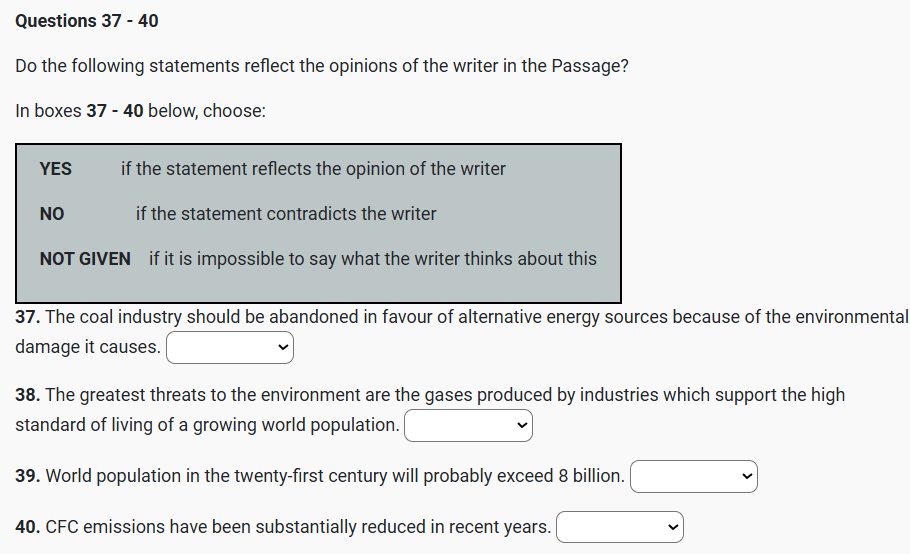Click the question number '37.' label
Viewport: 910px width, 554px height.
28,317
